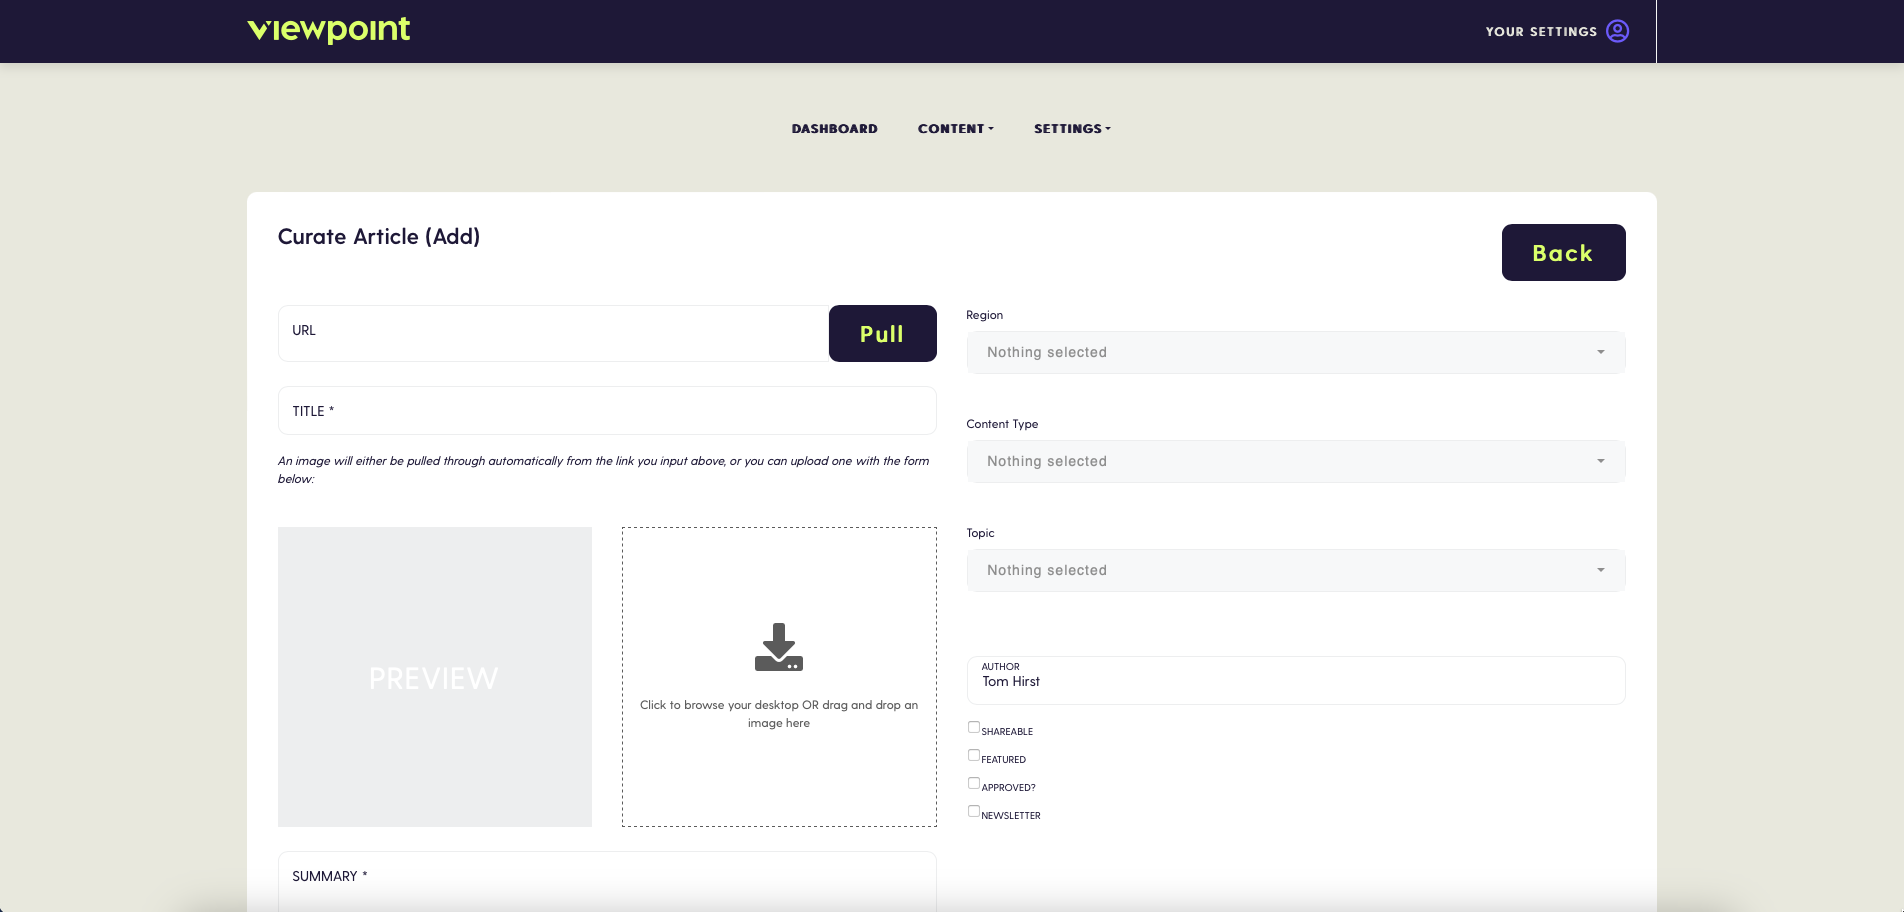Click the Viewpoint logo

click(x=328, y=30)
